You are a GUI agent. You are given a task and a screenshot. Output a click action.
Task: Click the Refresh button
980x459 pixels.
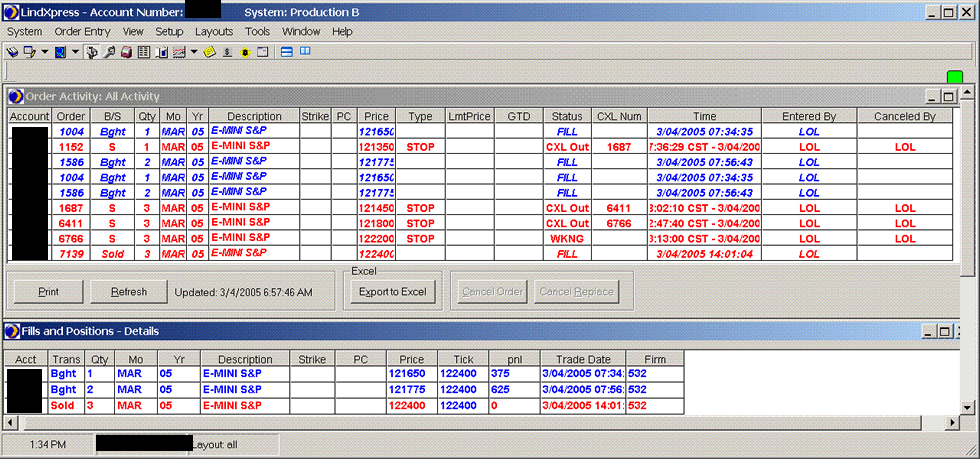click(129, 291)
